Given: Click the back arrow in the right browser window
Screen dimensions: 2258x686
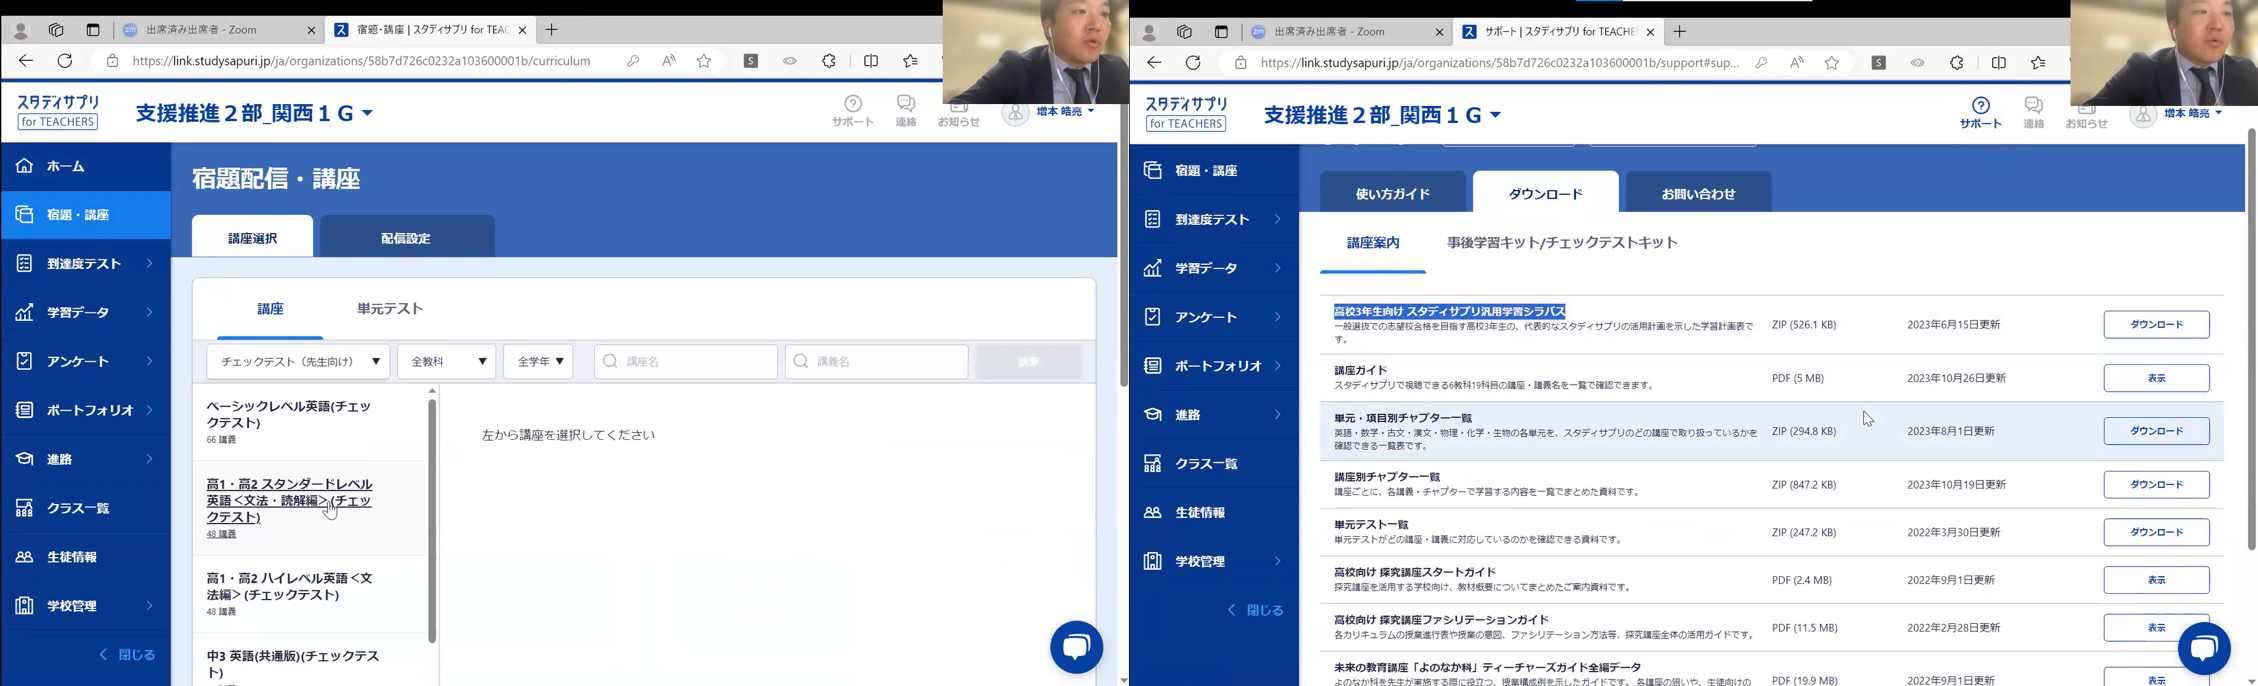Looking at the screenshot, I should [x=1154, y=63].
